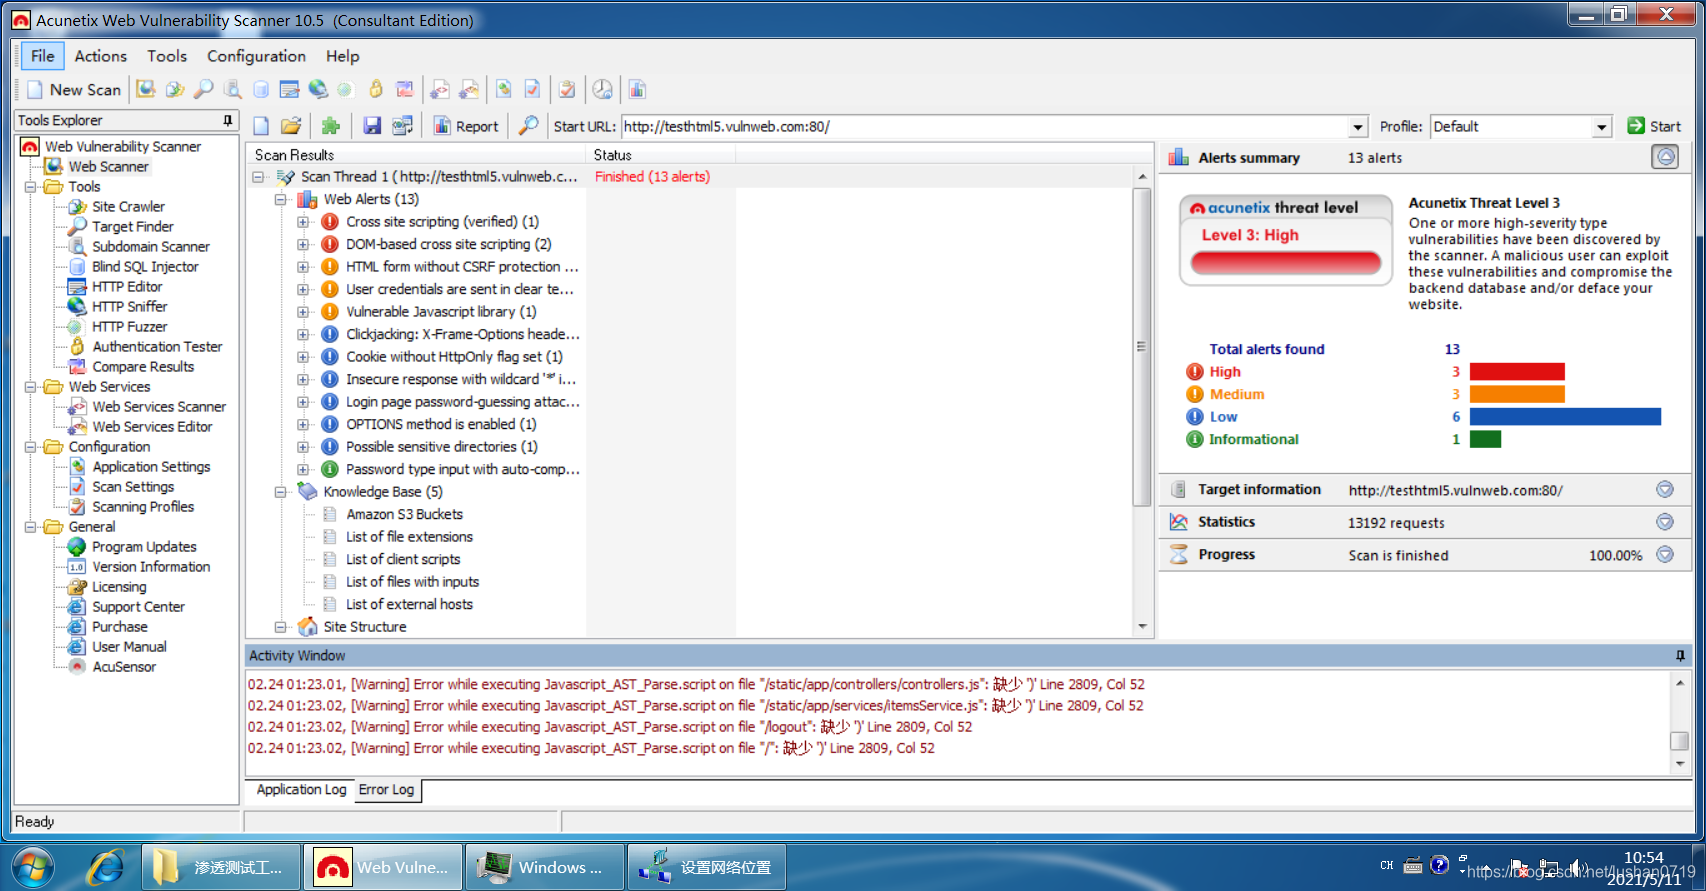Click the red High alerts bar
This screenshot has height=891, width=1706.
click(1517, 372)
